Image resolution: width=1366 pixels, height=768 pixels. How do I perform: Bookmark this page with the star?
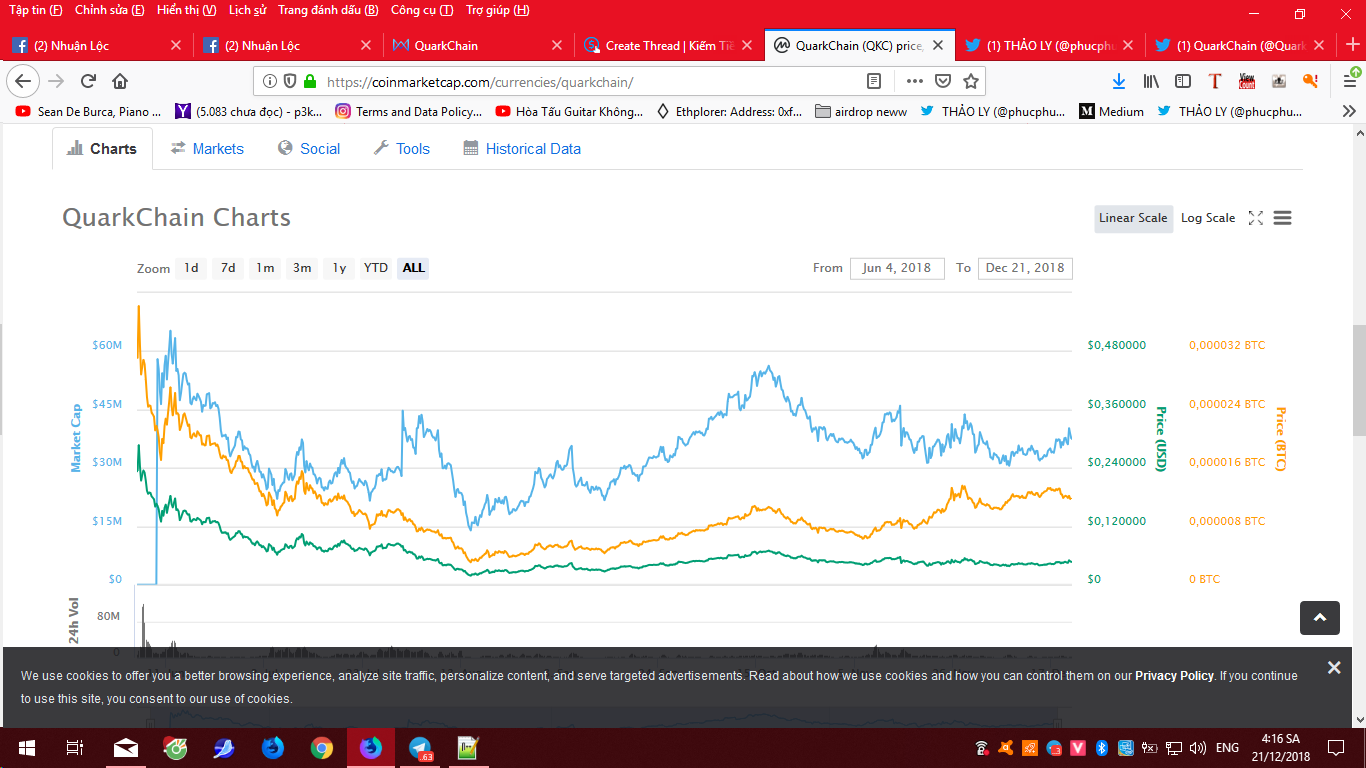coord(970,81)
